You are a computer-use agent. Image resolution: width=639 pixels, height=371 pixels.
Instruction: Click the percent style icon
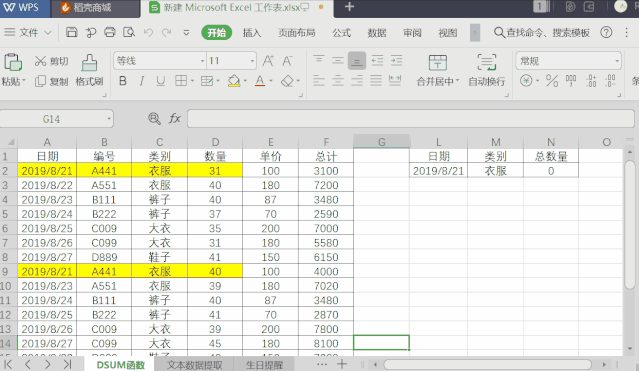(x=552, y=81)
